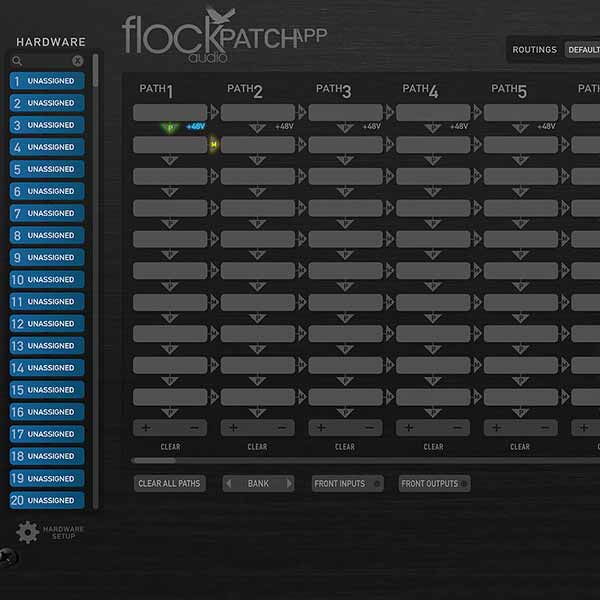Select Path 3's first empty slot
Image resolution: width=600 pixels, height=600 pixels.
pos(345,112)
